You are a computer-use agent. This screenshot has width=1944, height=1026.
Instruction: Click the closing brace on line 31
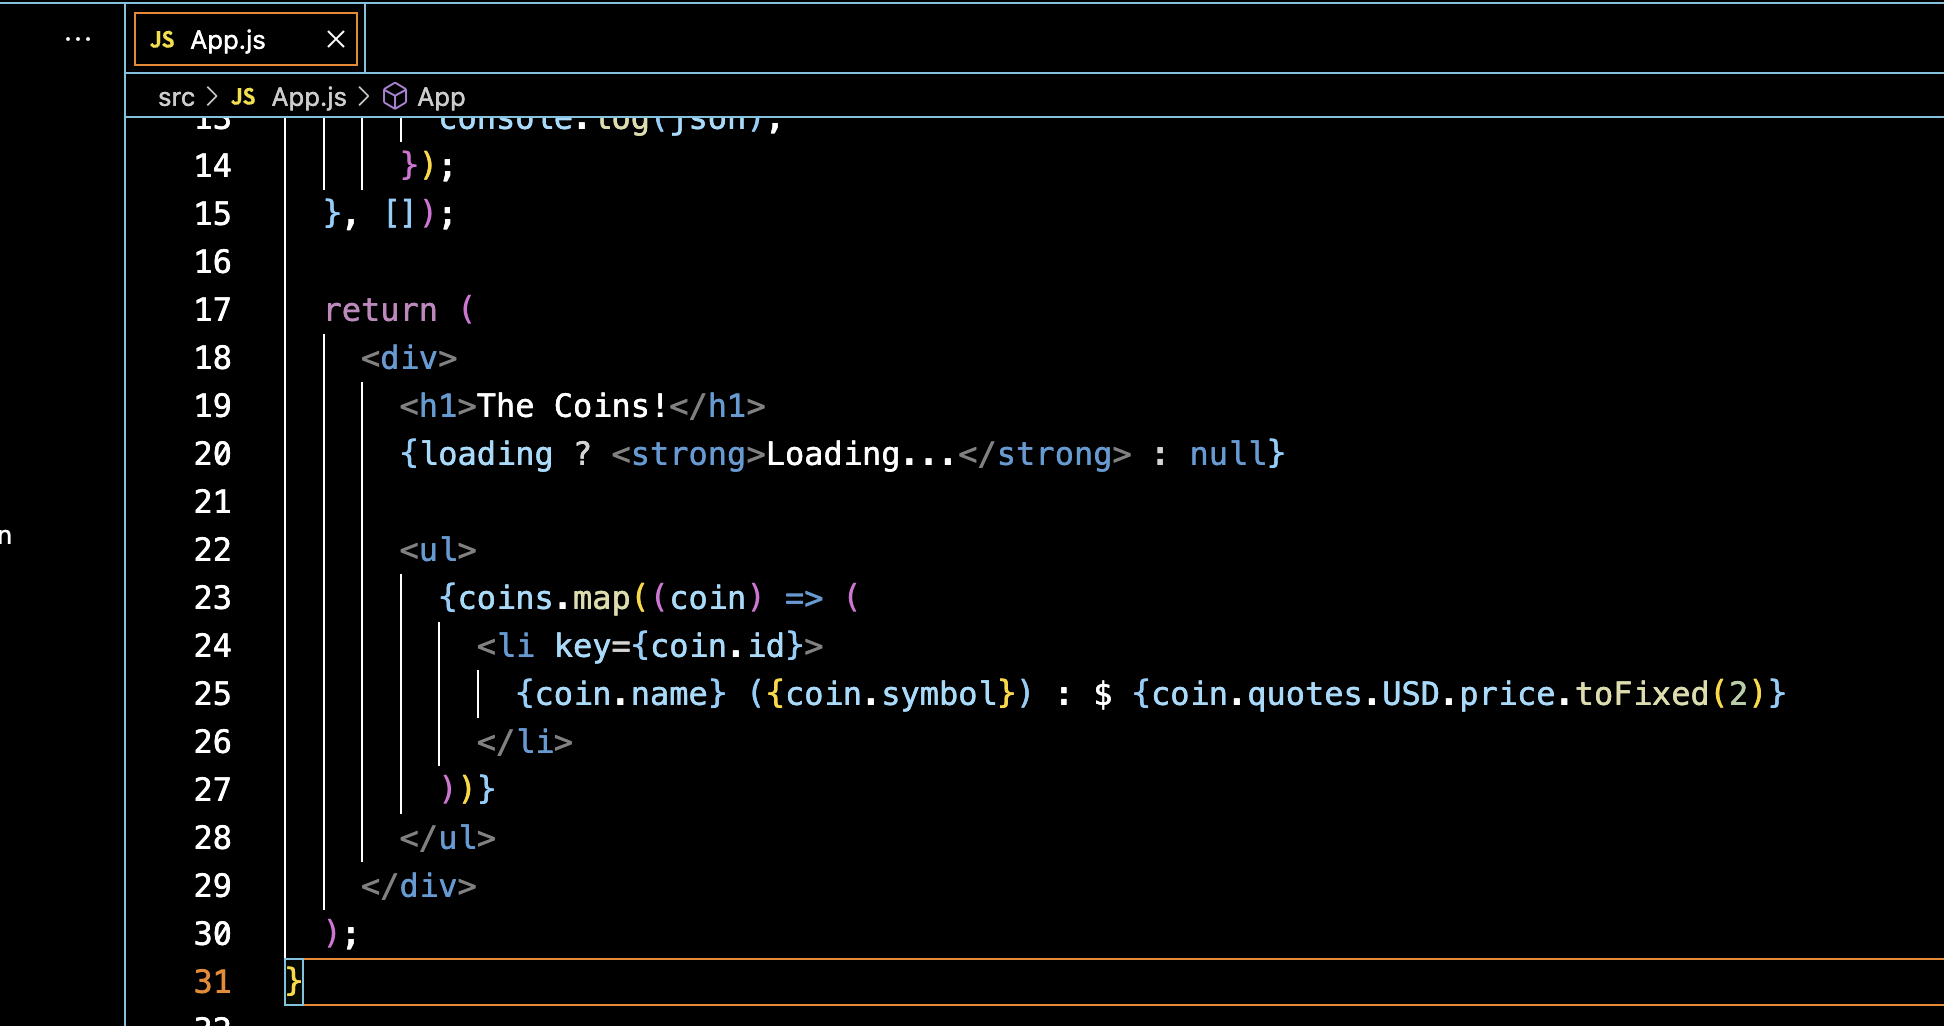point(291,981)
